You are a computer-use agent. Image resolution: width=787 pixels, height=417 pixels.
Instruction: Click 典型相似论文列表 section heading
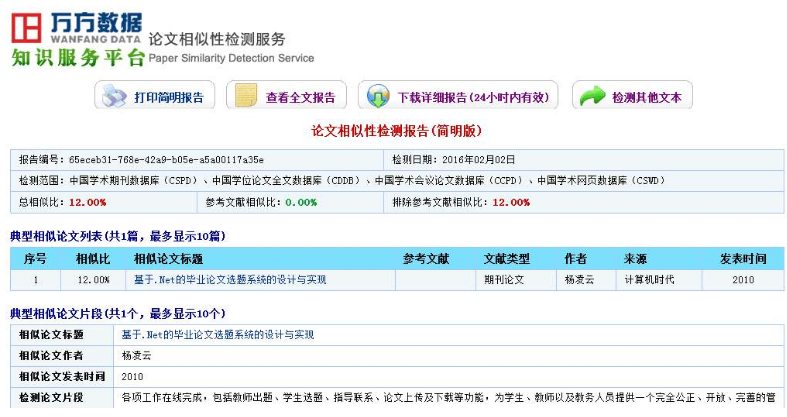tap(117, 236)
